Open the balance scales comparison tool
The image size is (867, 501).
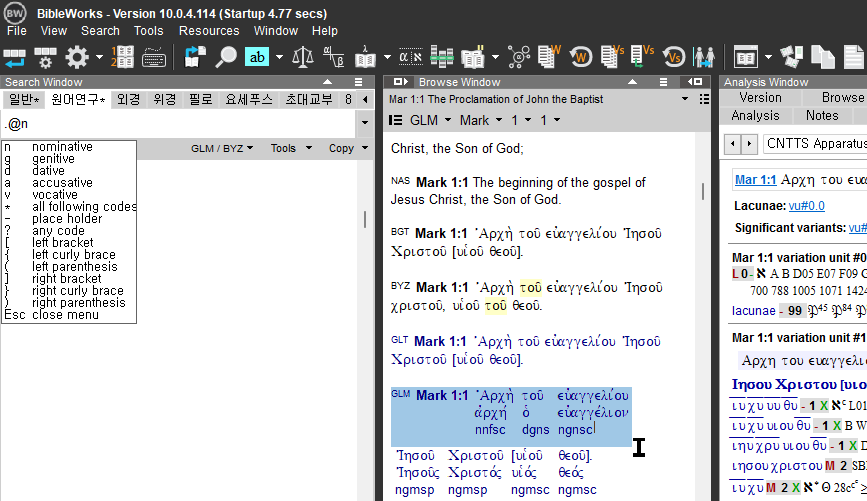click(x=302, y=57)
